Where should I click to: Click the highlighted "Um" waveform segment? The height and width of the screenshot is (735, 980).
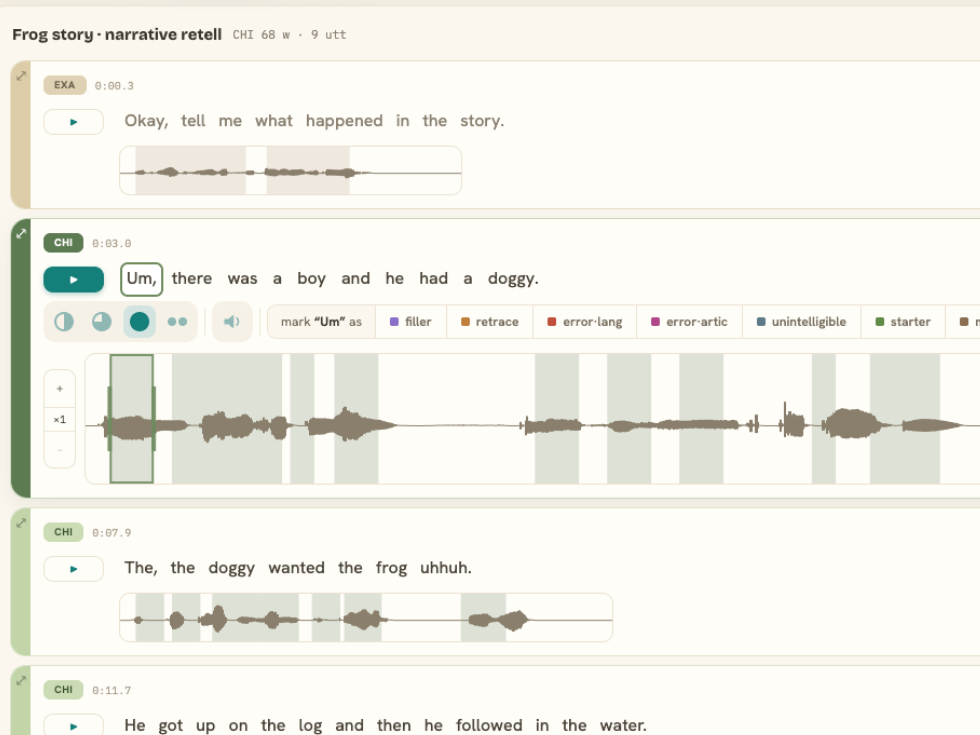(x=132, y=419)
